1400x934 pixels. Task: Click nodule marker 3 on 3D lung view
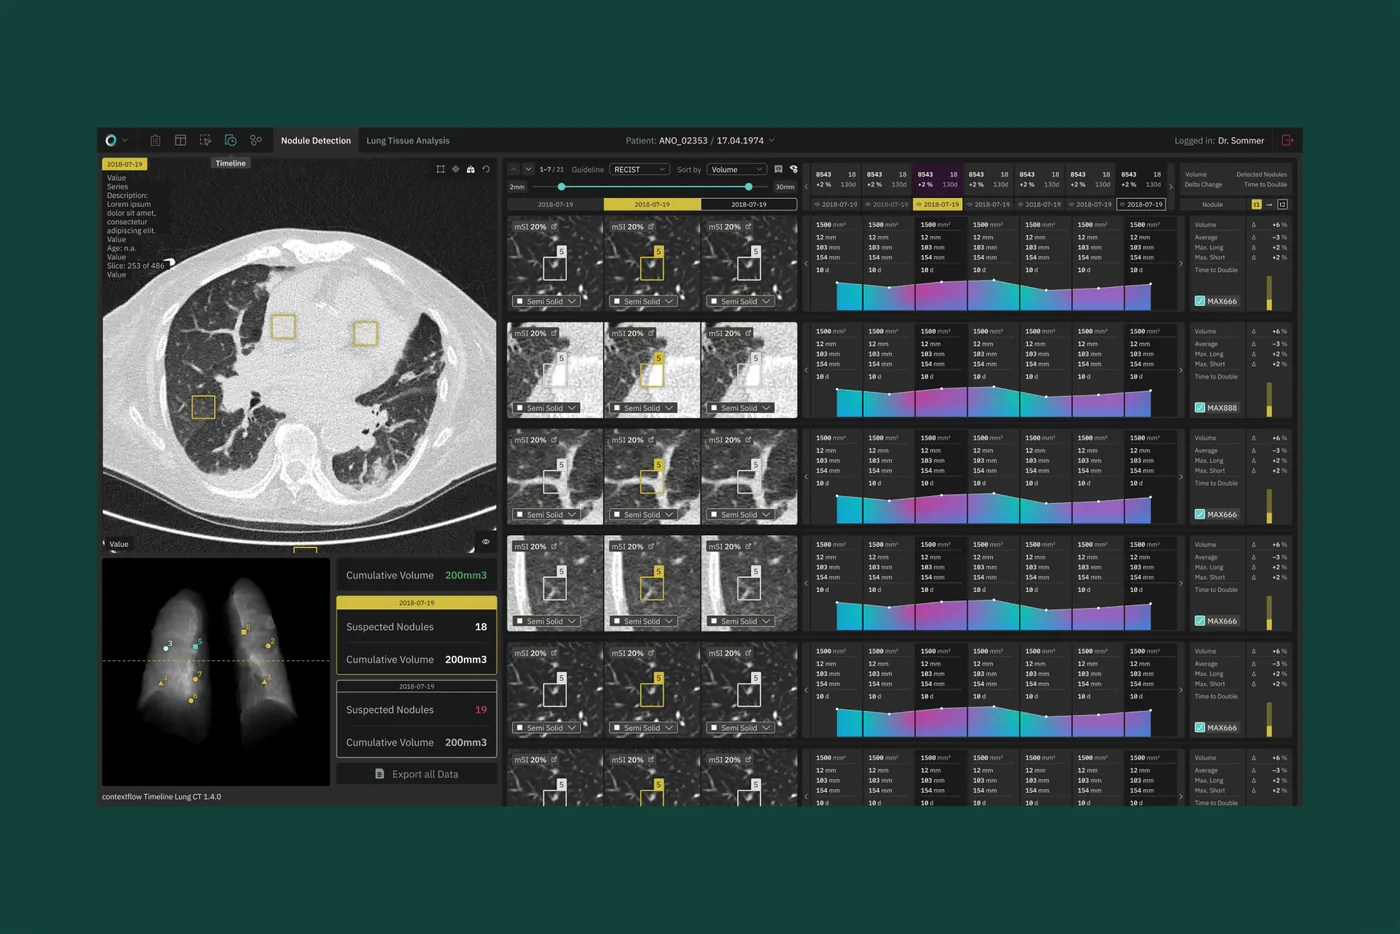pyautogui.click(x=166, y=647)
